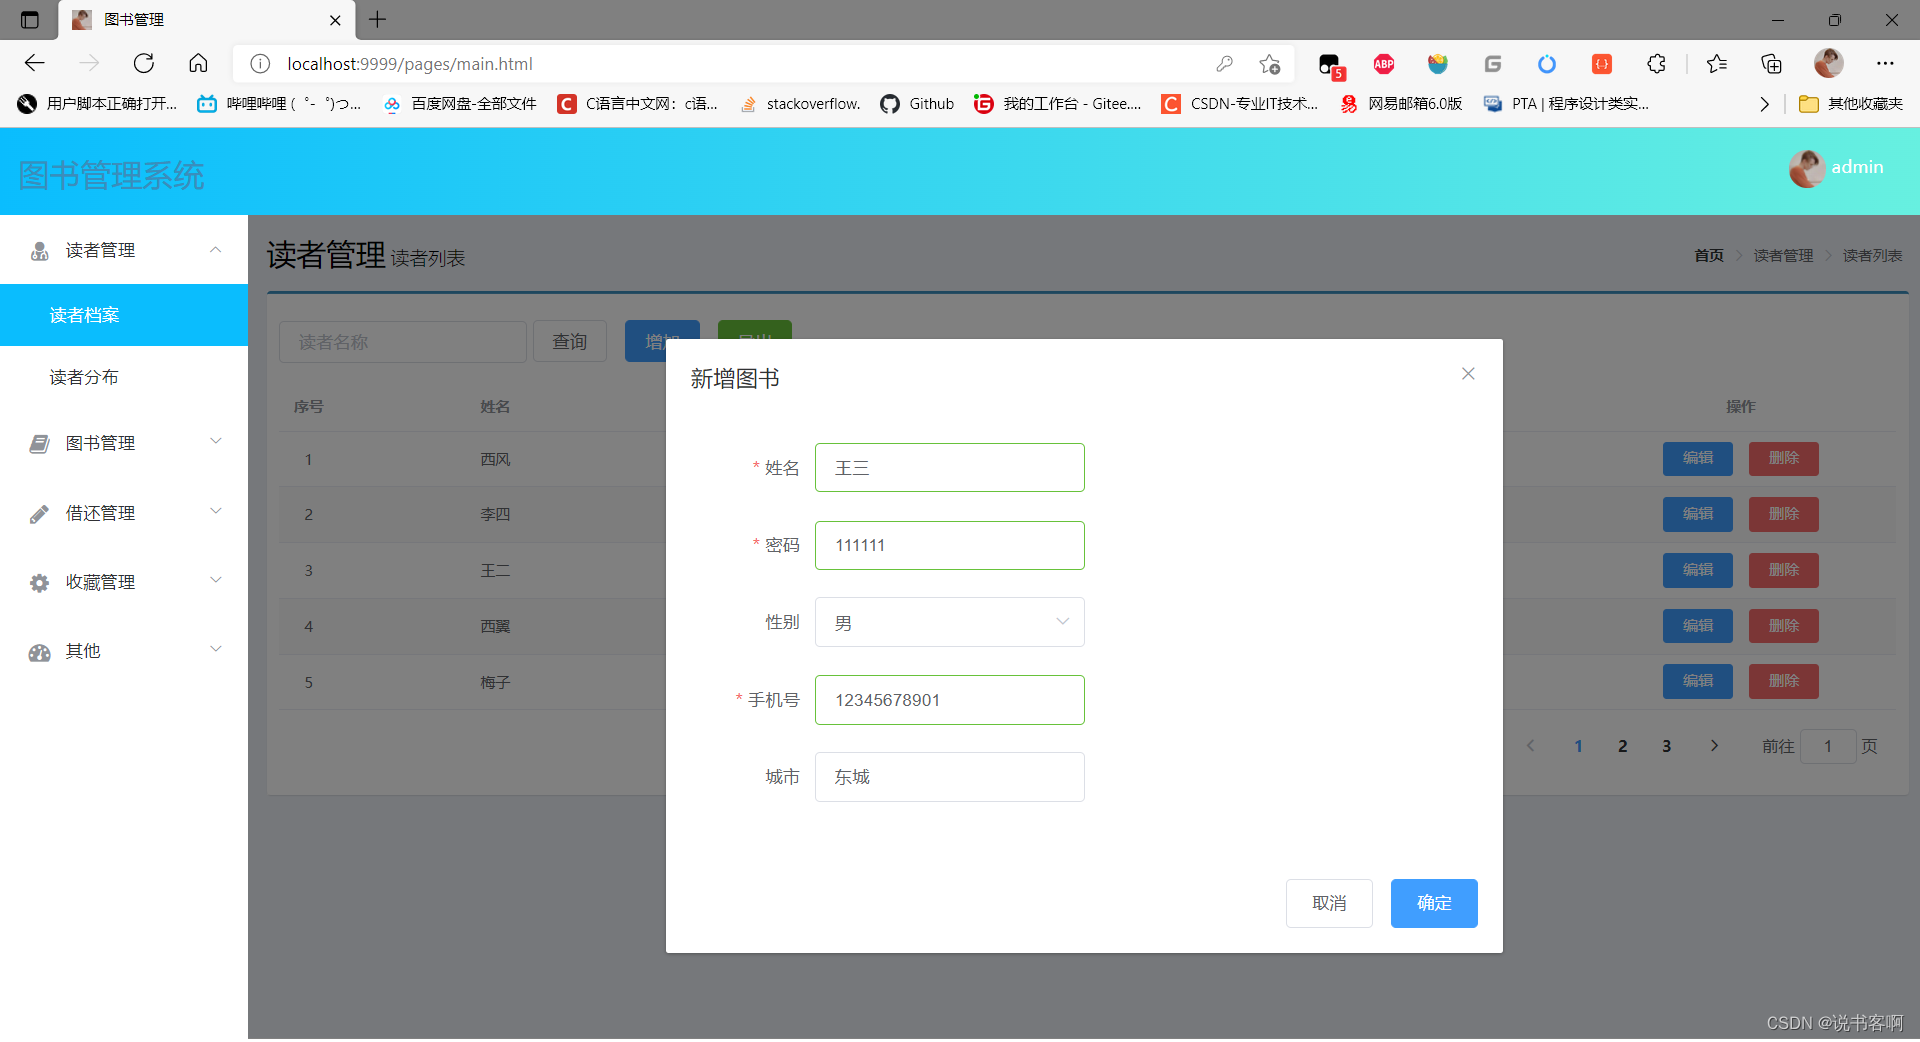The width and height of the screenshot is (1920, 1042).
Task: Open the 性别 dropdown showing 男
Action: [x=950, y=622]
